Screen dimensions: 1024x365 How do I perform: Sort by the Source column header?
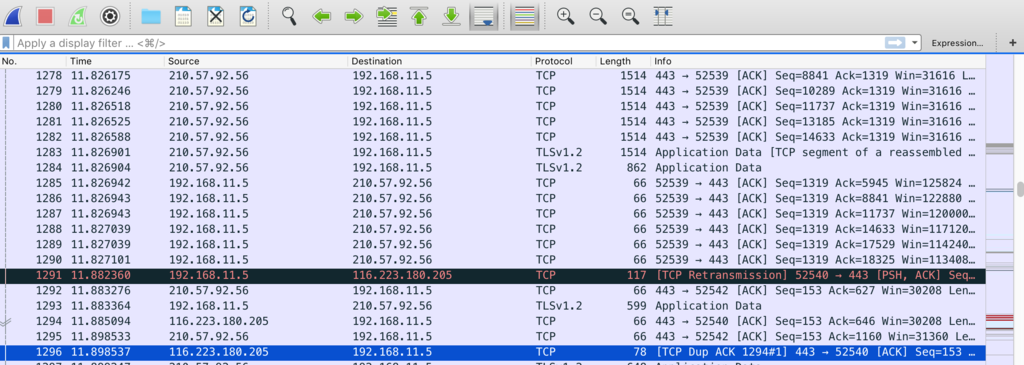click(x=255, y=61)
